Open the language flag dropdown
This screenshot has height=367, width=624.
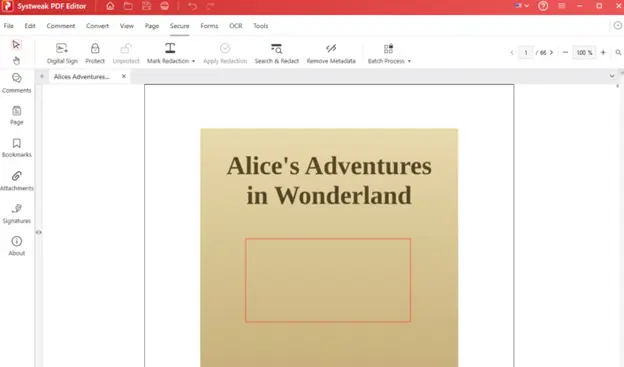522,6
